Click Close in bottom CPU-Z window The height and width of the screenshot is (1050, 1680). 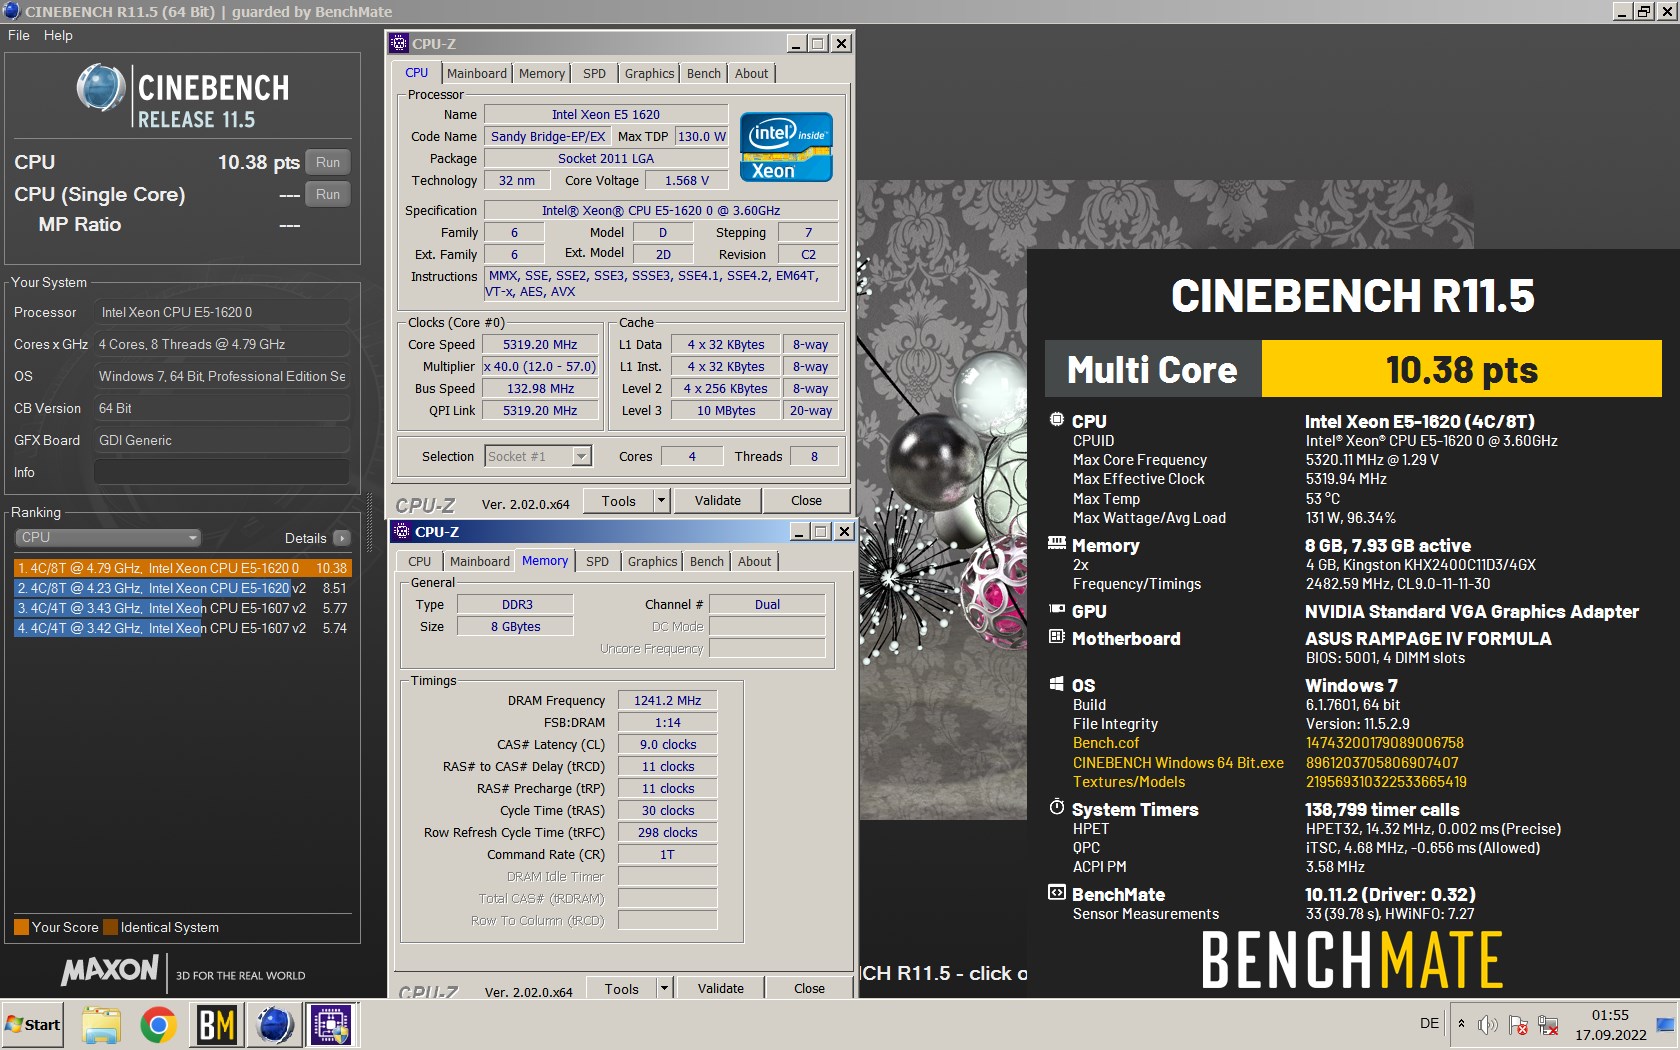[809, 988]
